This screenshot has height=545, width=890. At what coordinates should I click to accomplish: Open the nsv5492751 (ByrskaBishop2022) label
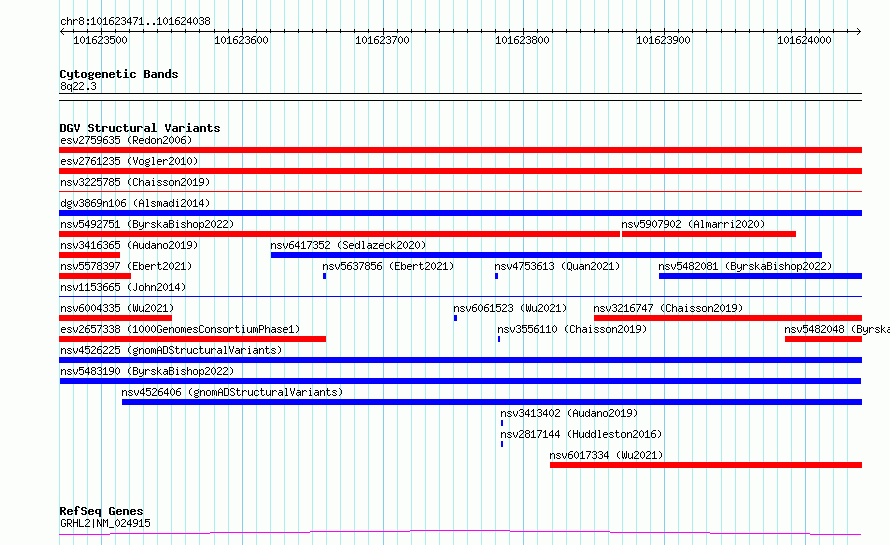147,224
